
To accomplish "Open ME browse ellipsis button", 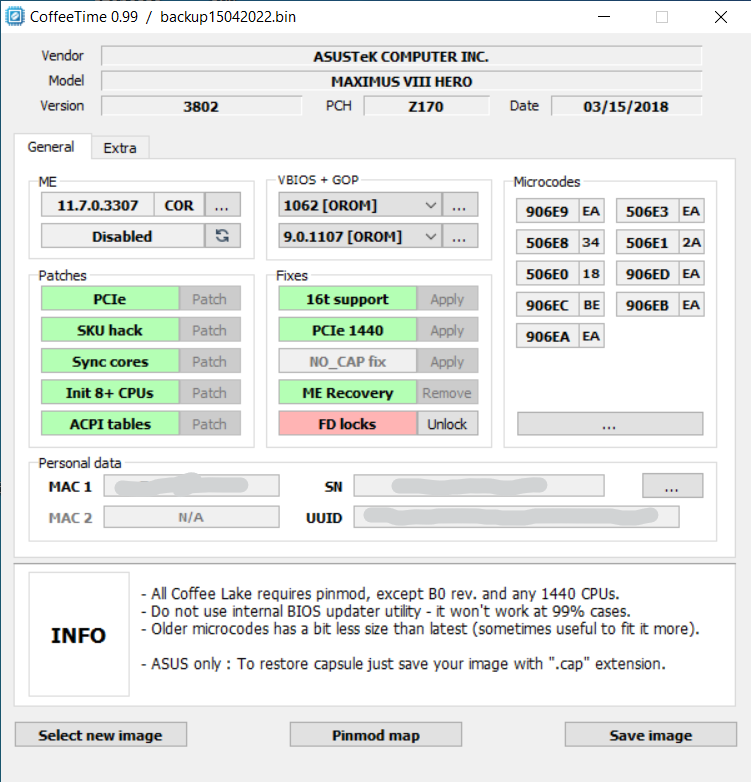I will [x=222, y=205].
